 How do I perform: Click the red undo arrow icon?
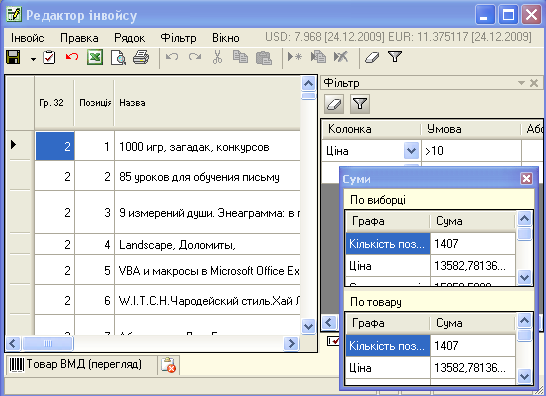coord(72,56)
